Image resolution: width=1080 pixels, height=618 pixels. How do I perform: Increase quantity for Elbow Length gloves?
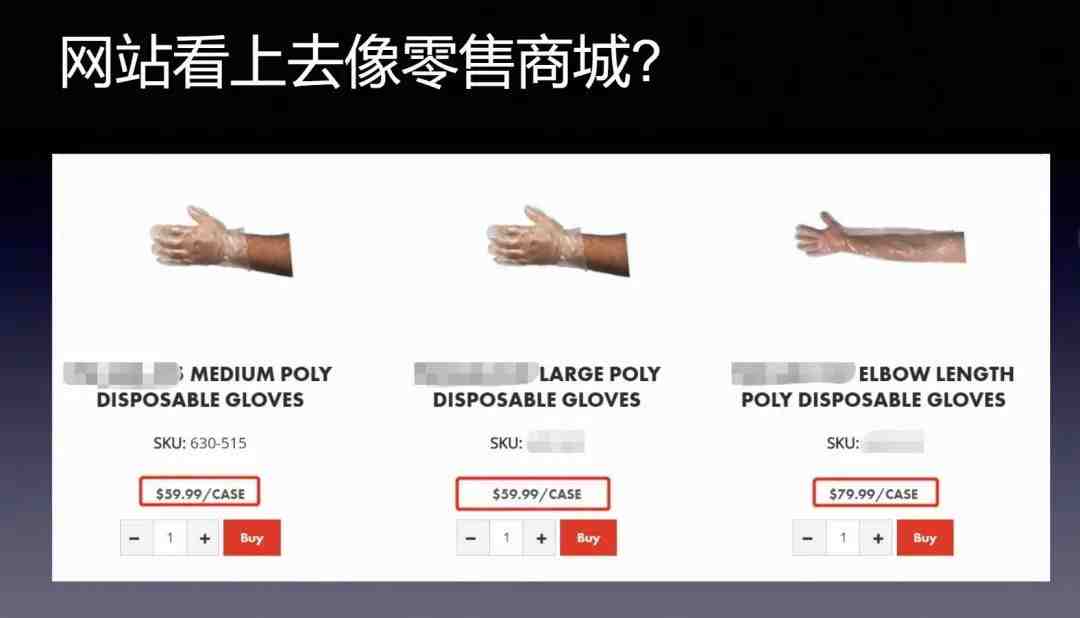pyautogui.click(x=878, y=538)
